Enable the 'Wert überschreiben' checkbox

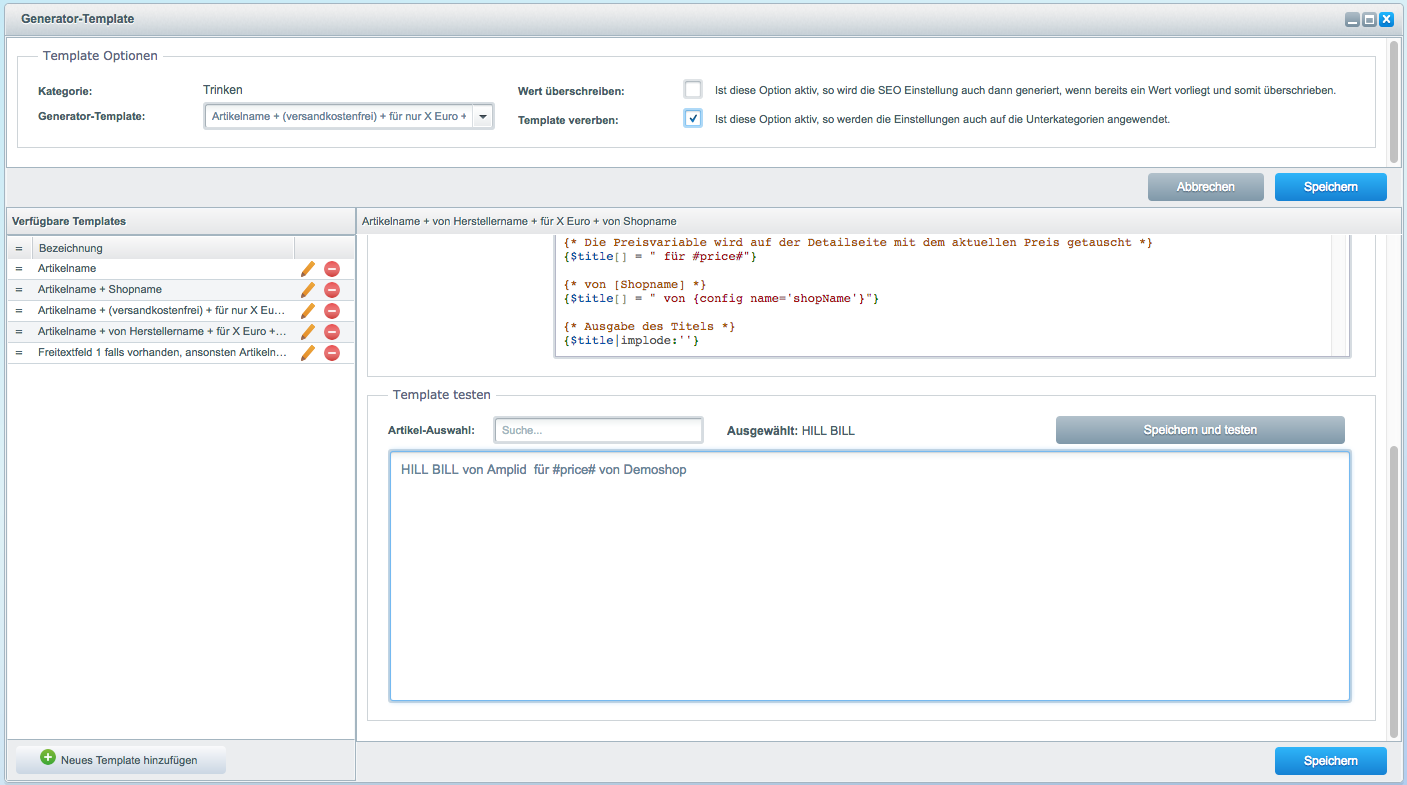tap(693, 89)
